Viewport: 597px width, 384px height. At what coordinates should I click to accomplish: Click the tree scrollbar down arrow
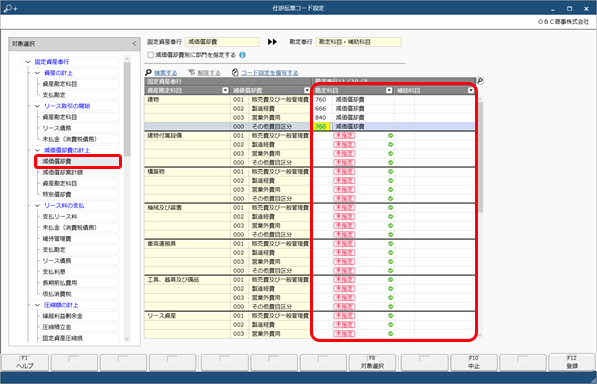pos(127,339)
